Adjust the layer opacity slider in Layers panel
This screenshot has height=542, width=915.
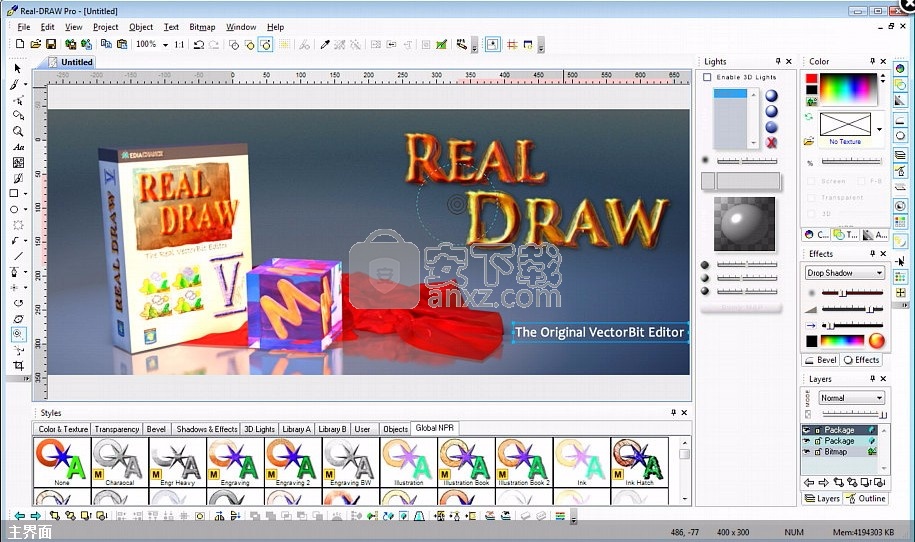click(x=854, y=414)
